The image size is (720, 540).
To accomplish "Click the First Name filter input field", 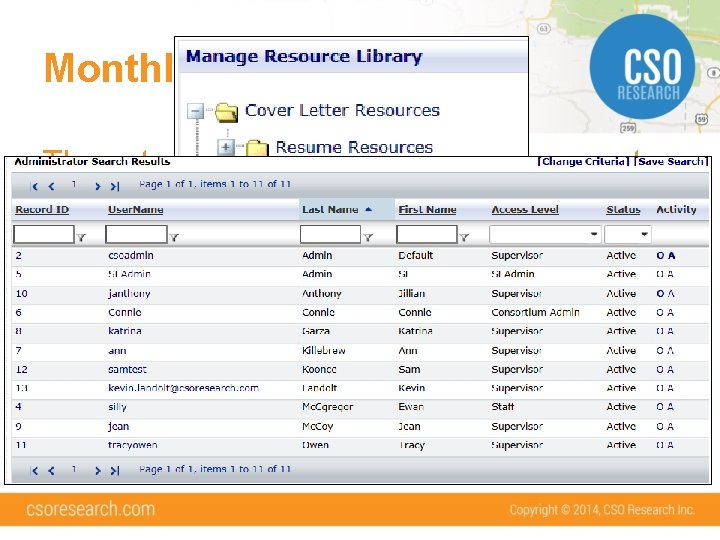I will click(x=427, y=234).
